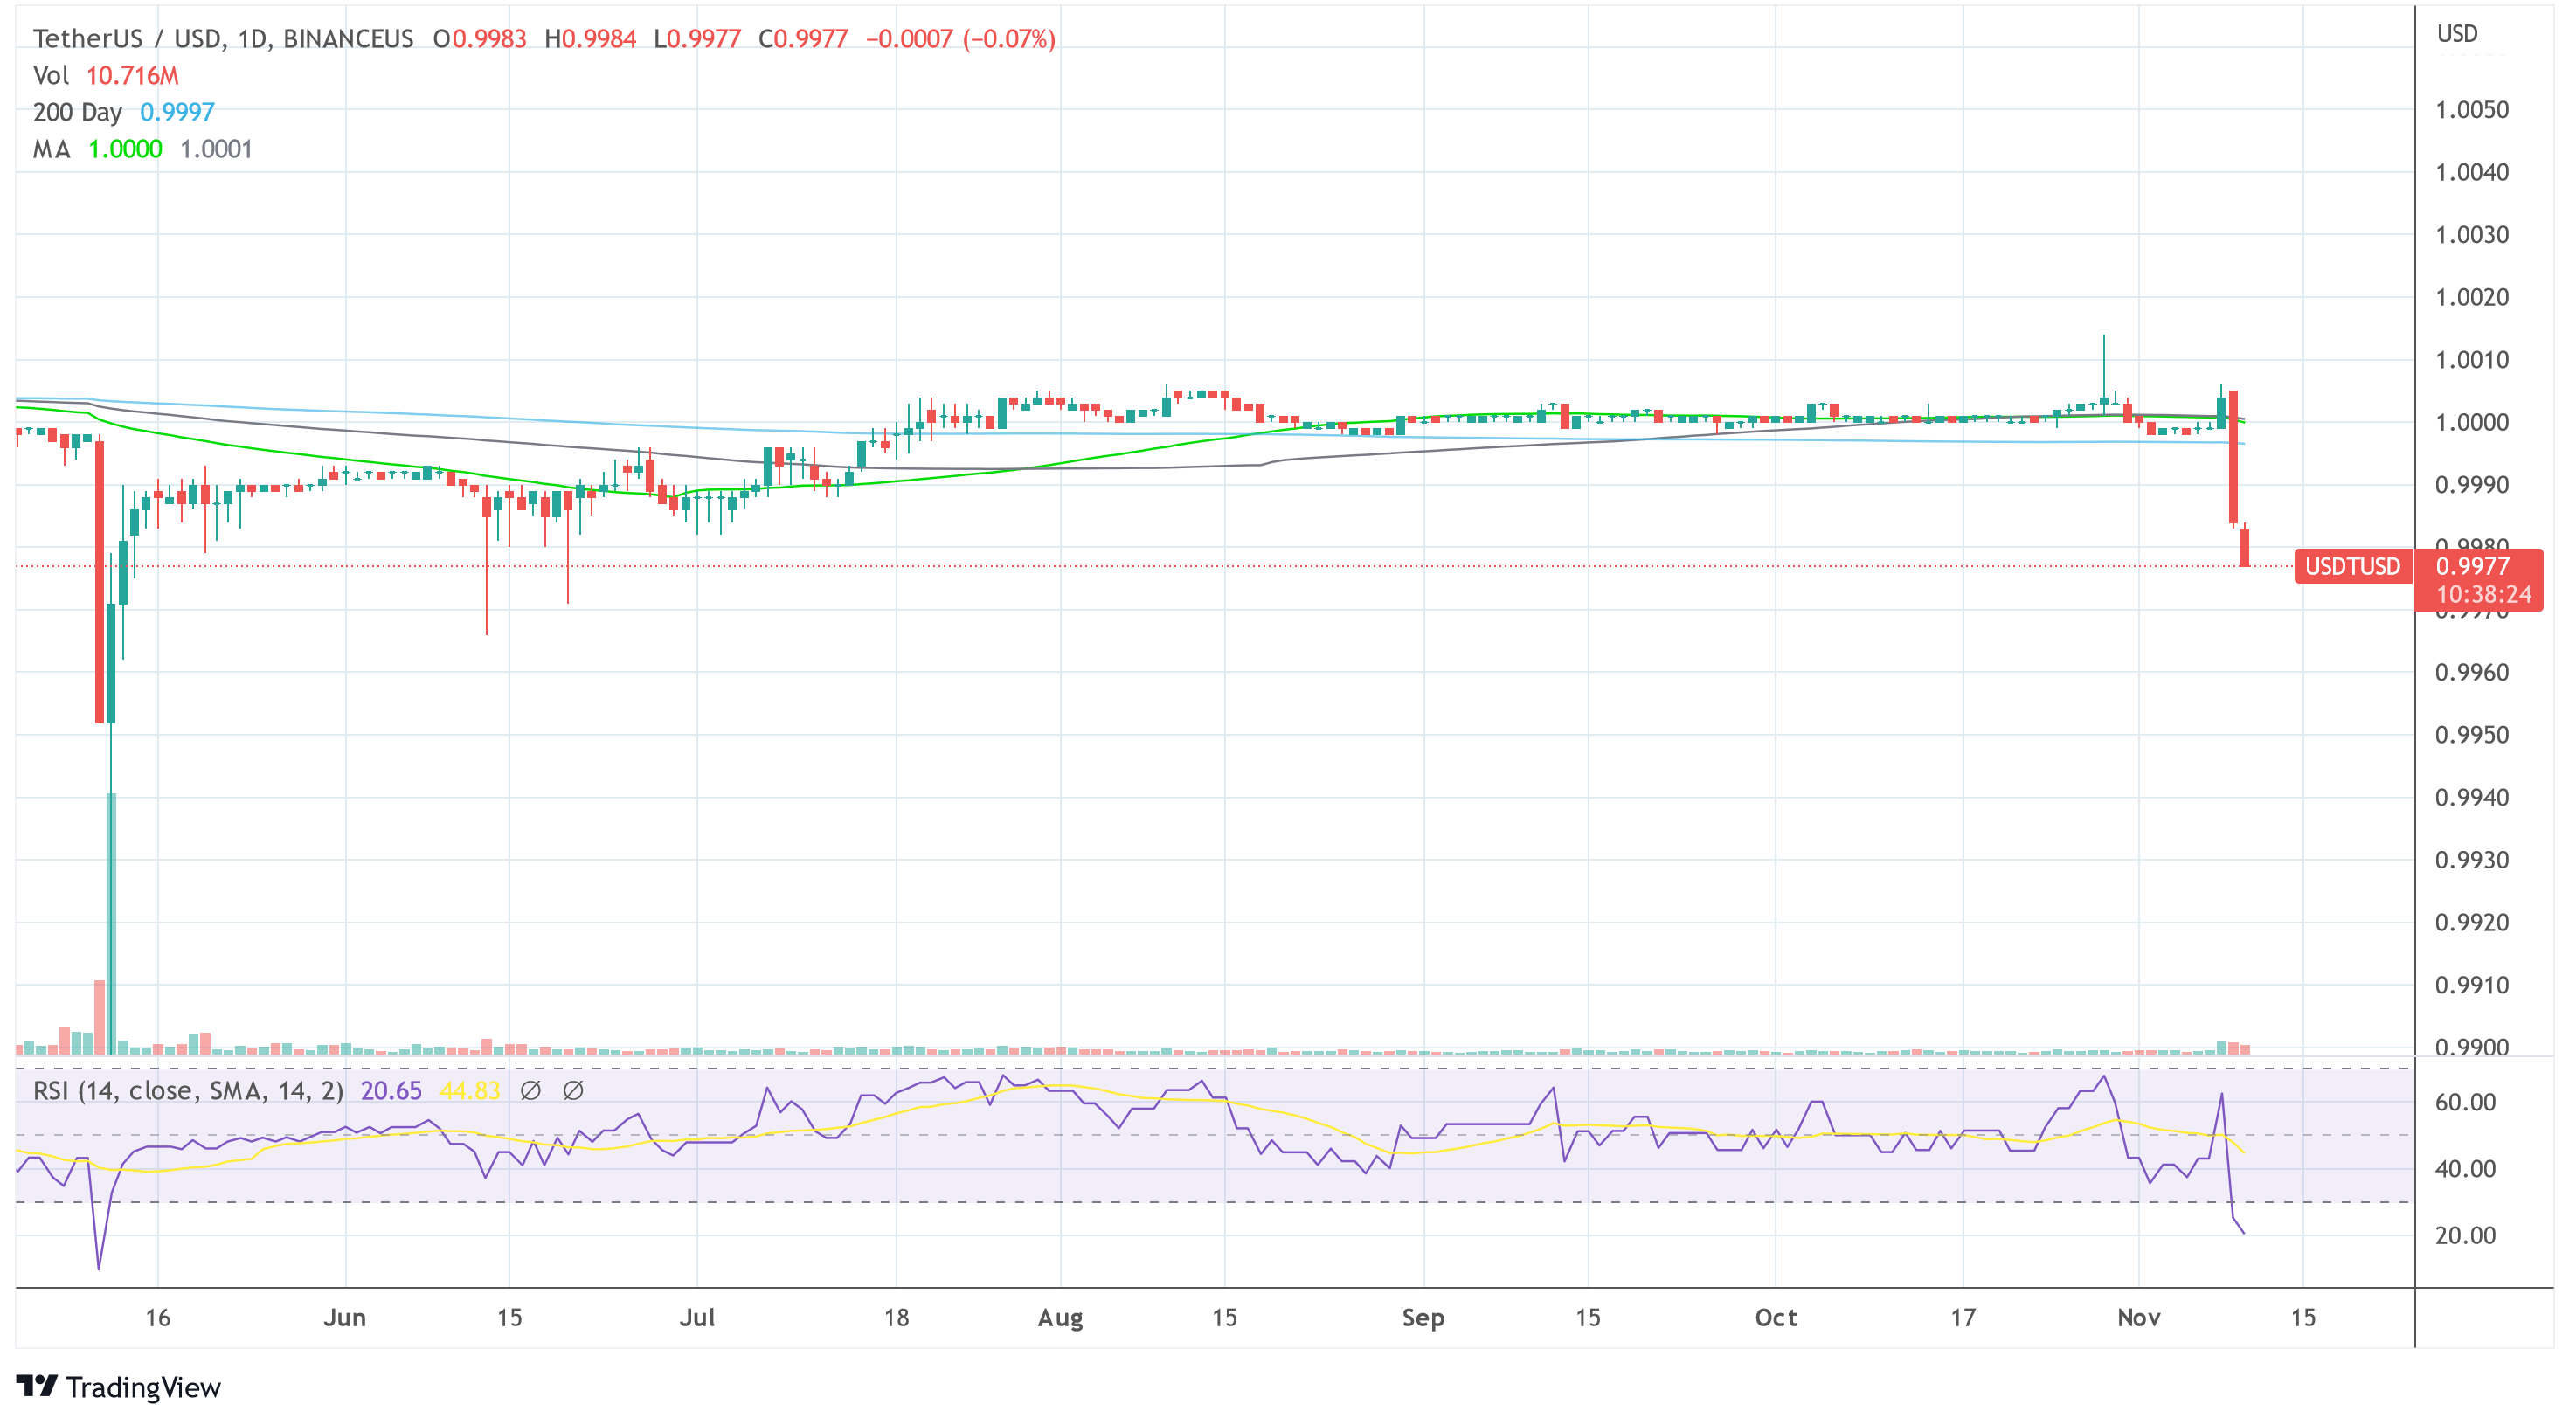The height and width of the screenshot is (1425, 2576).
Task: Click the Vol 10.716M indicator label
Action: (105, 76)
